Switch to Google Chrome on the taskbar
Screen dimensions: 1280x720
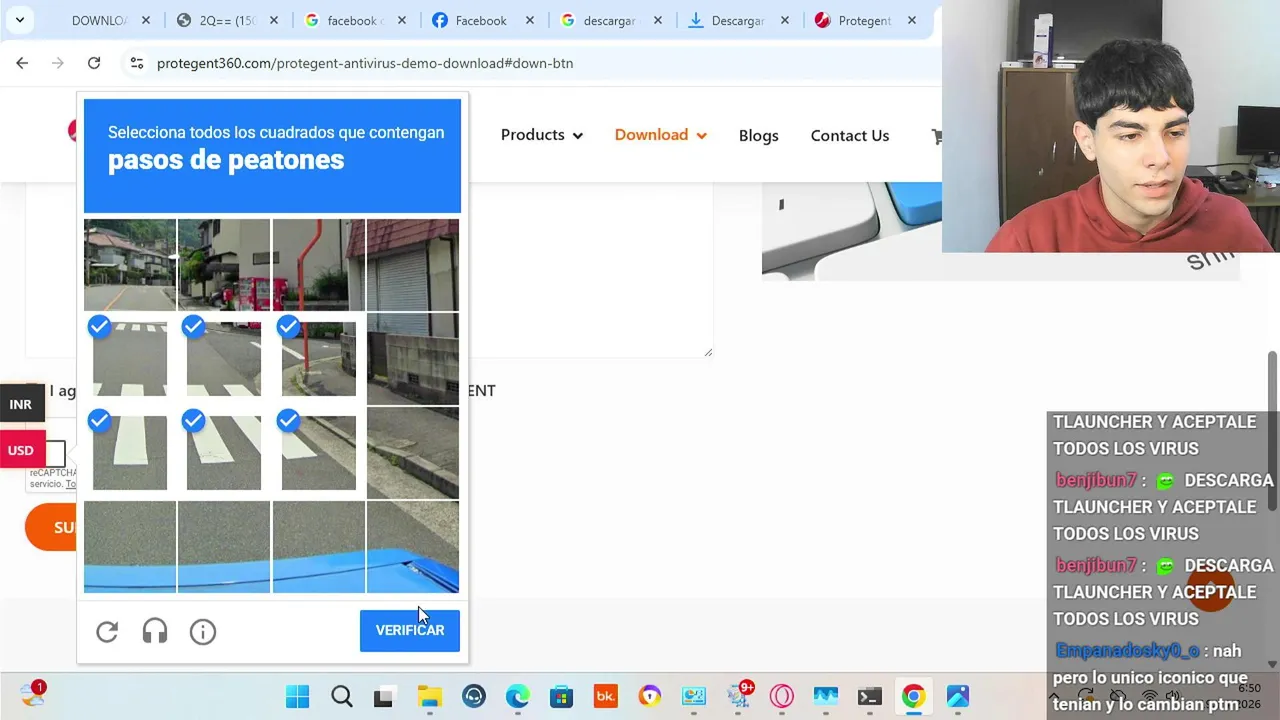[x=913, y=696]
